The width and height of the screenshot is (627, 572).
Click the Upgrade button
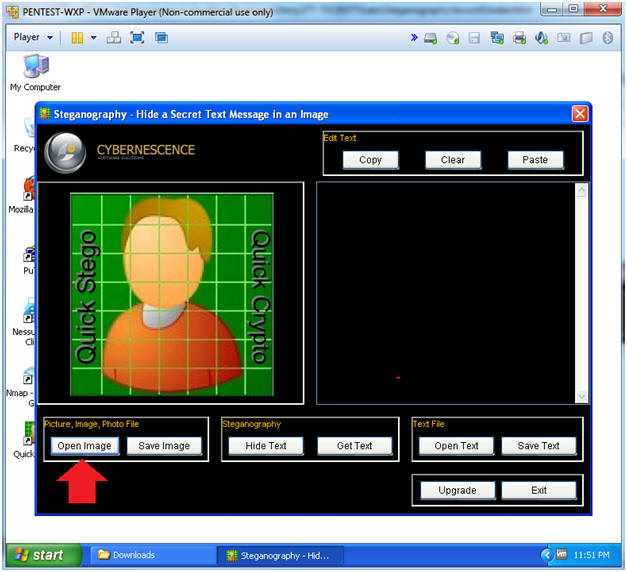[x=457, y=490]
